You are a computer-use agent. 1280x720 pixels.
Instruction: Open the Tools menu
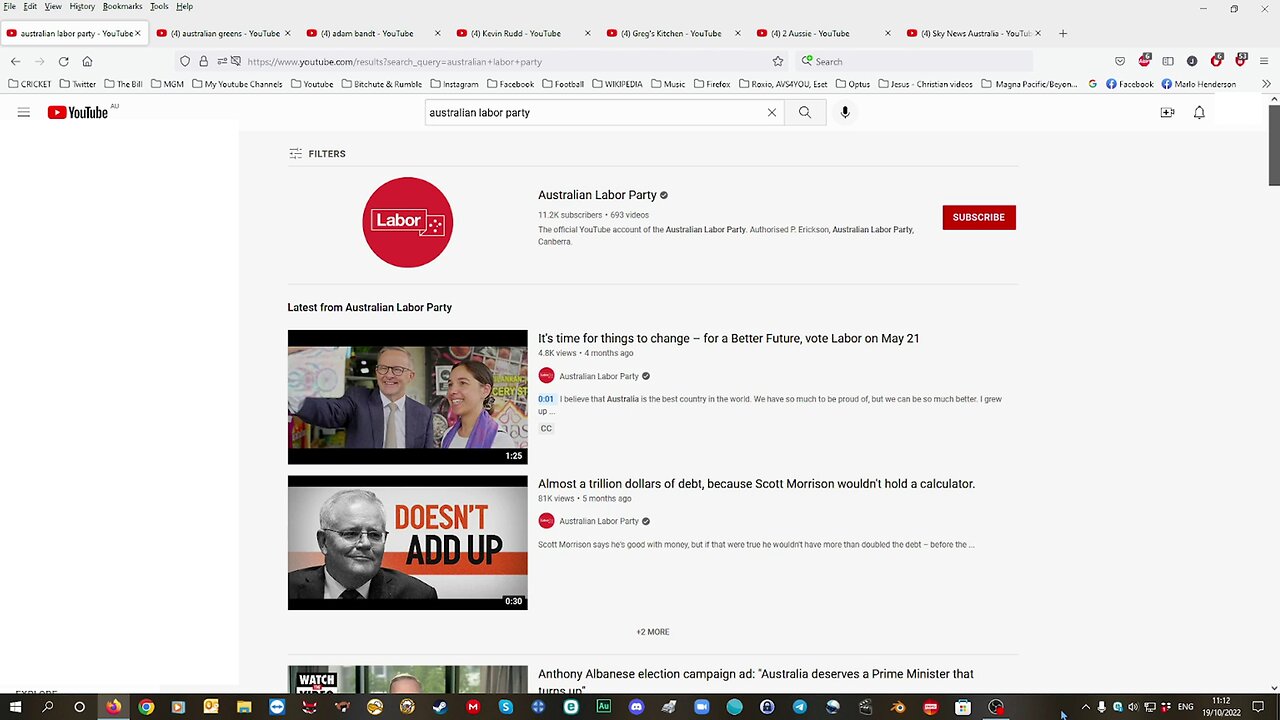tap(159, 6)
